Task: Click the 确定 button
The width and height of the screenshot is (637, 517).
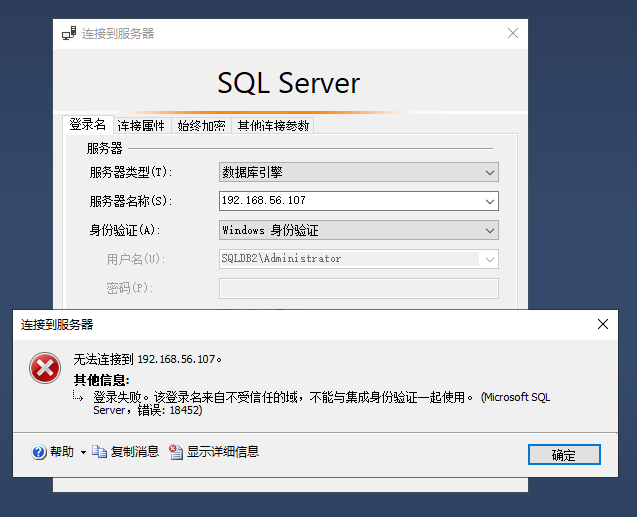Action: click(x=564, y=454)
